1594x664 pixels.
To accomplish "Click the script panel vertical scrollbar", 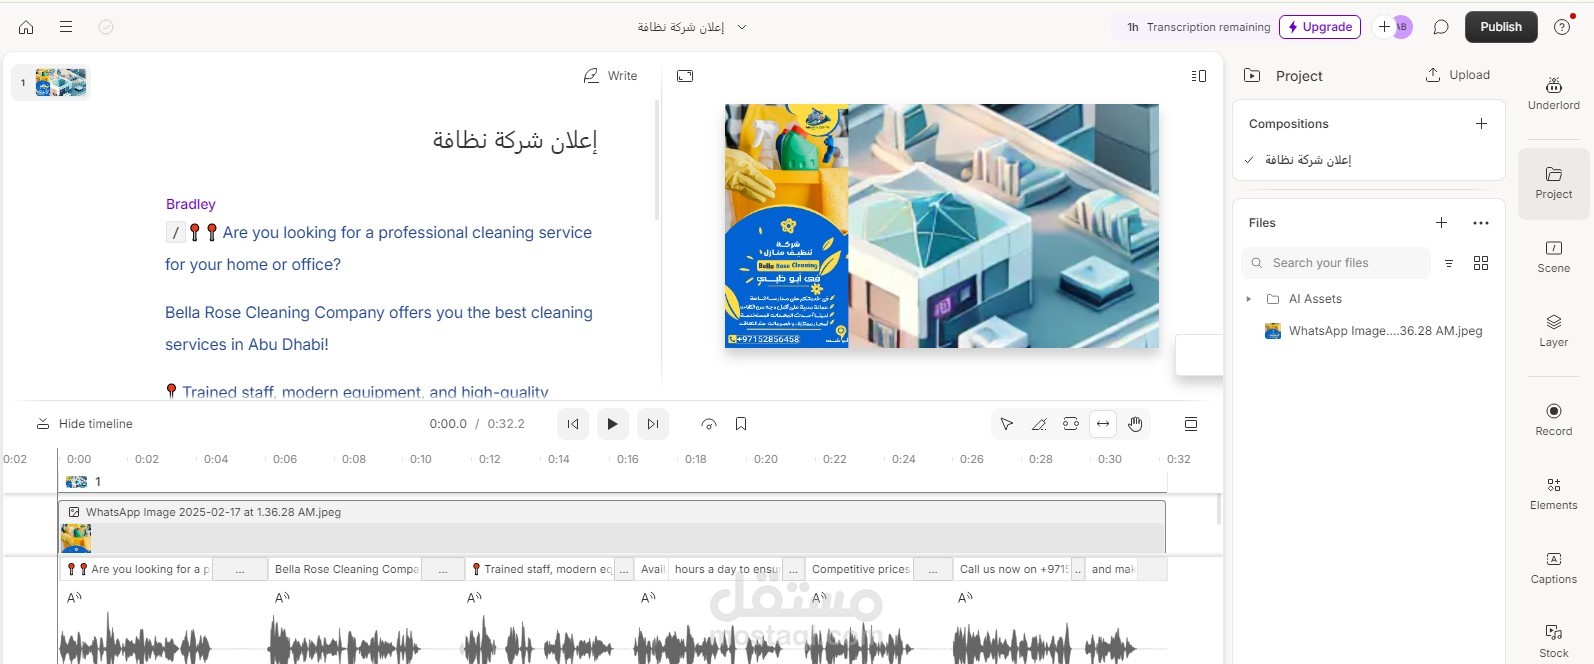I will [x=657, y=160].
